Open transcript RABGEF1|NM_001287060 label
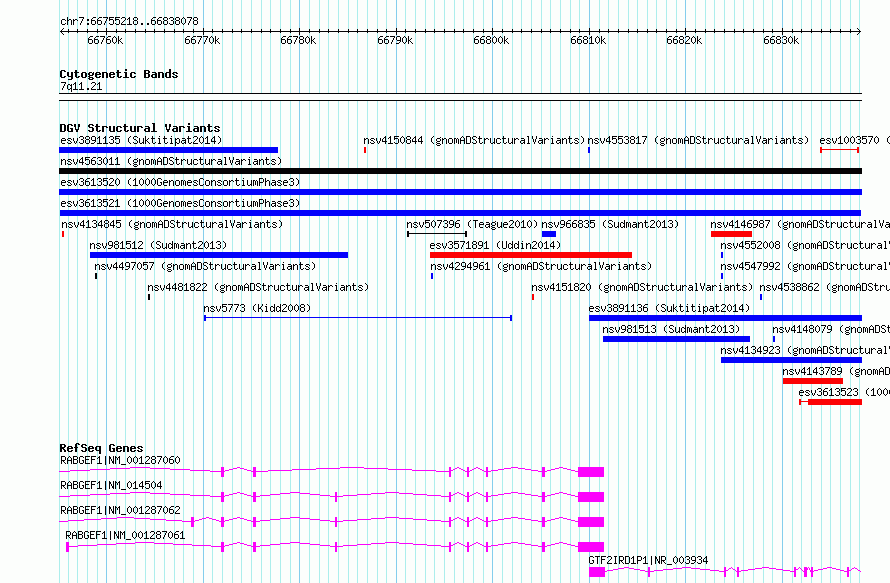Viewport: 890px width, 583px height. [x=120, y=460]
